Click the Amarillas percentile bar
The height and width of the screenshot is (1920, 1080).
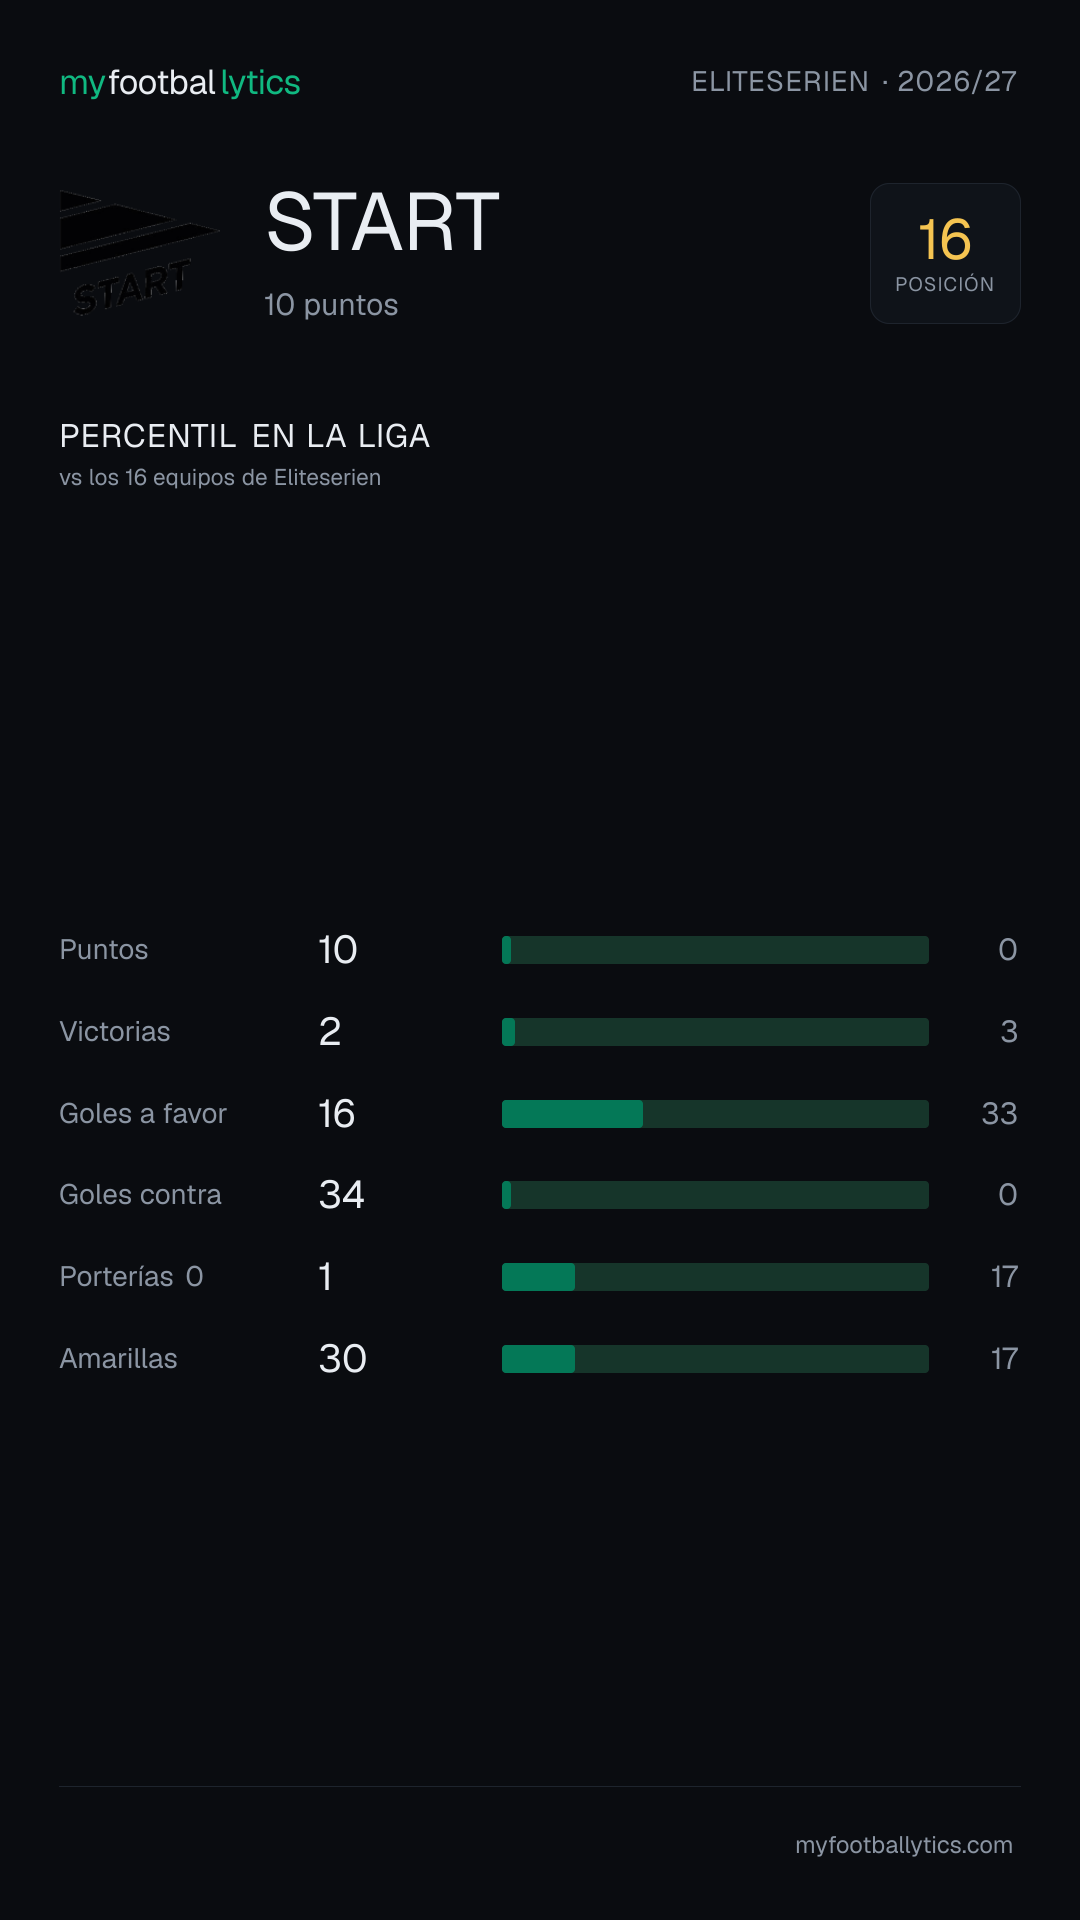tap(715, 1359)
